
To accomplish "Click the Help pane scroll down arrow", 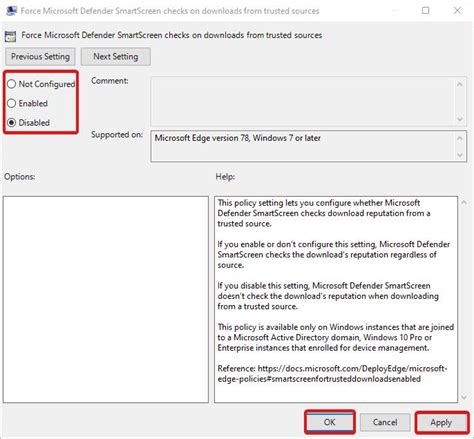I will [x=464, y=397].
